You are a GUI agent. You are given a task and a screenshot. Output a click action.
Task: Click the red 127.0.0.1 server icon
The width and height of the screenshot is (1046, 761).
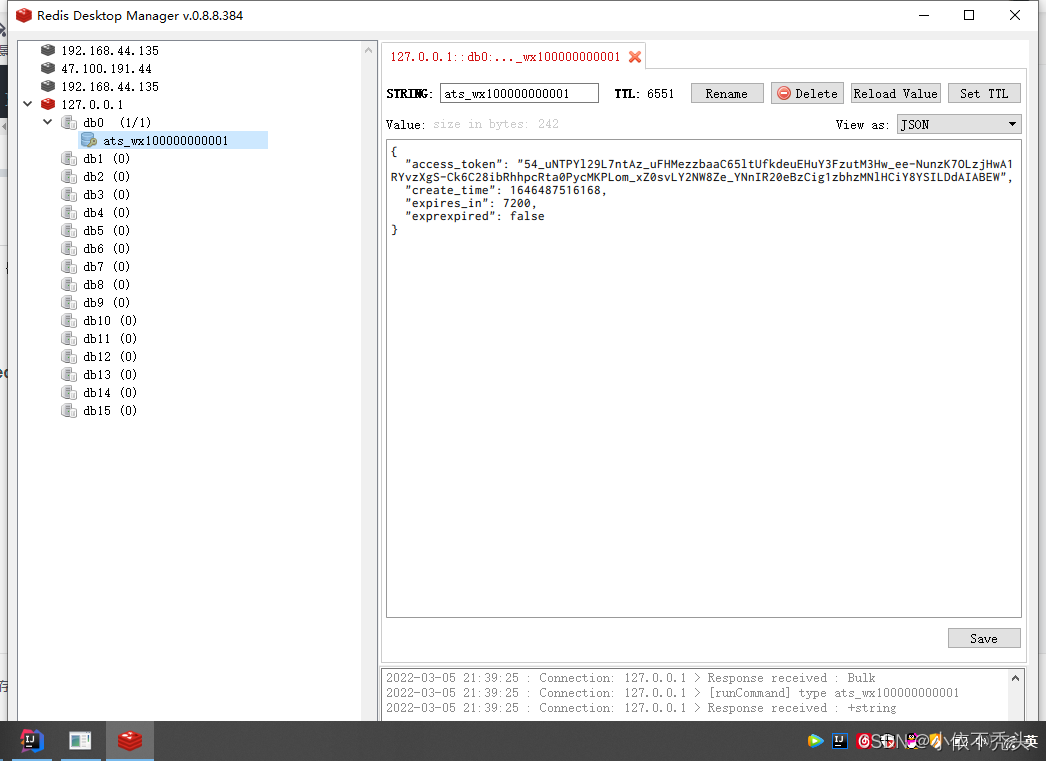point(47,104)
